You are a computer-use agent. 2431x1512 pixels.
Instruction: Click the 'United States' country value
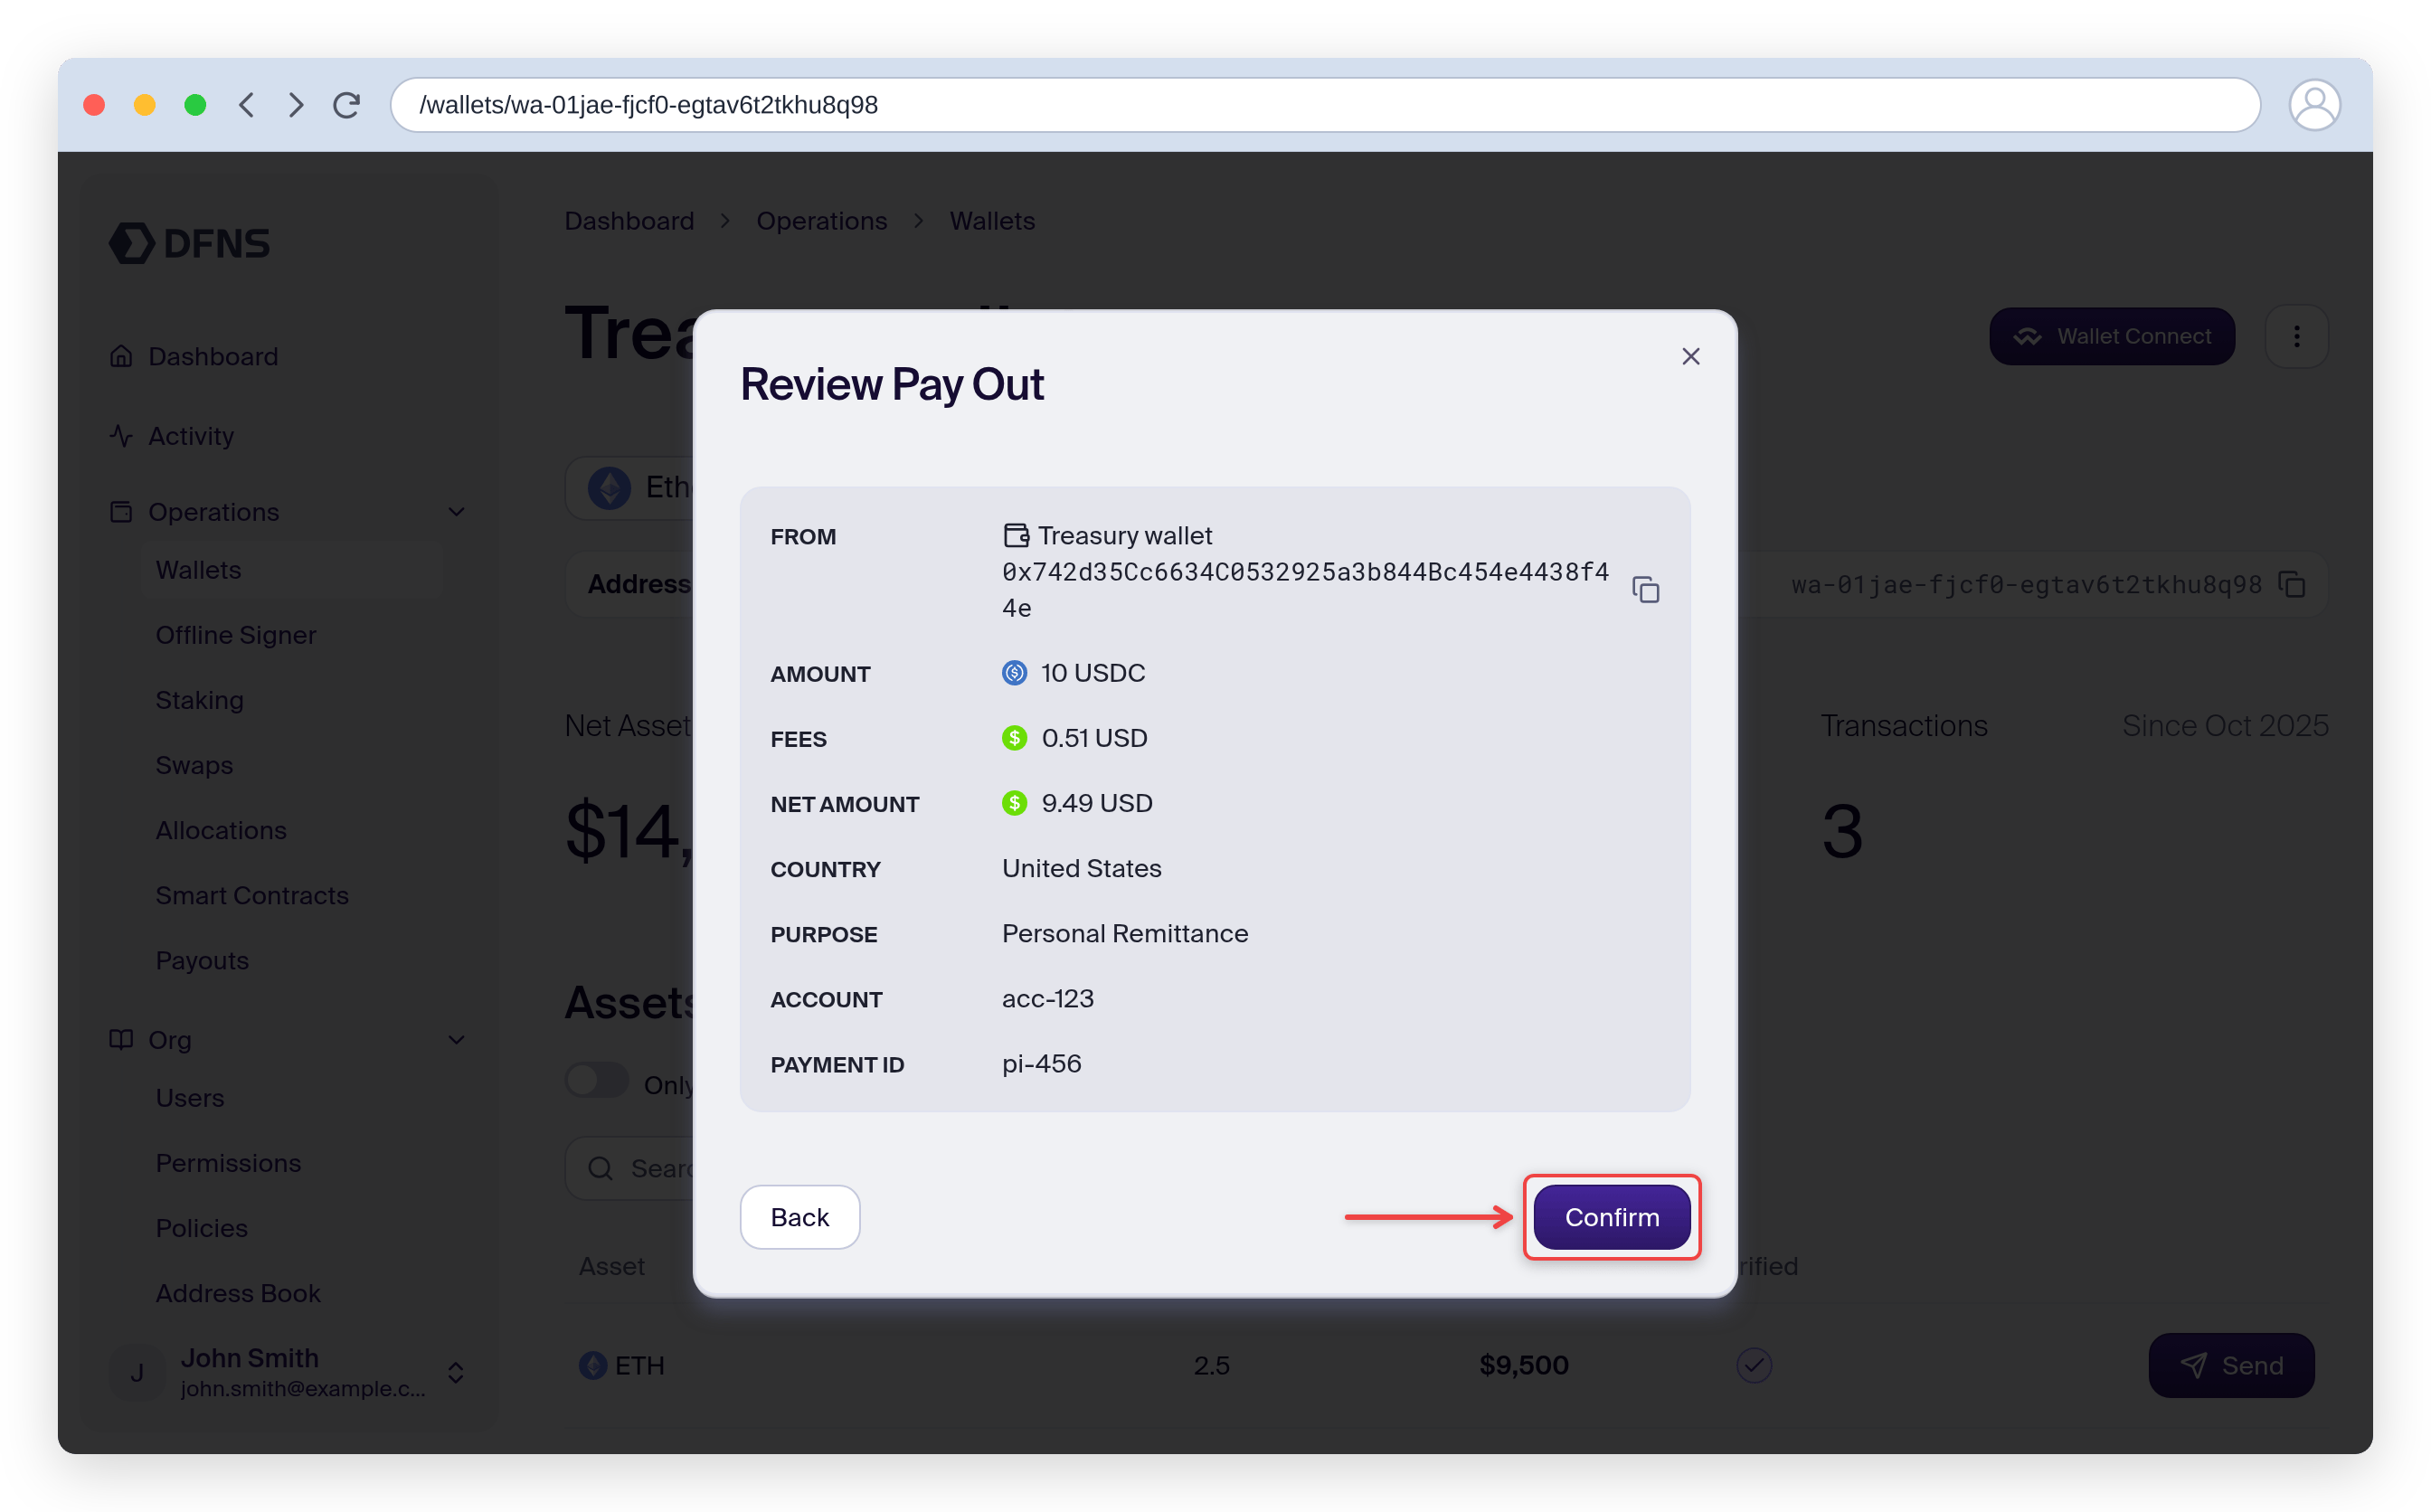coord(1082,869)
